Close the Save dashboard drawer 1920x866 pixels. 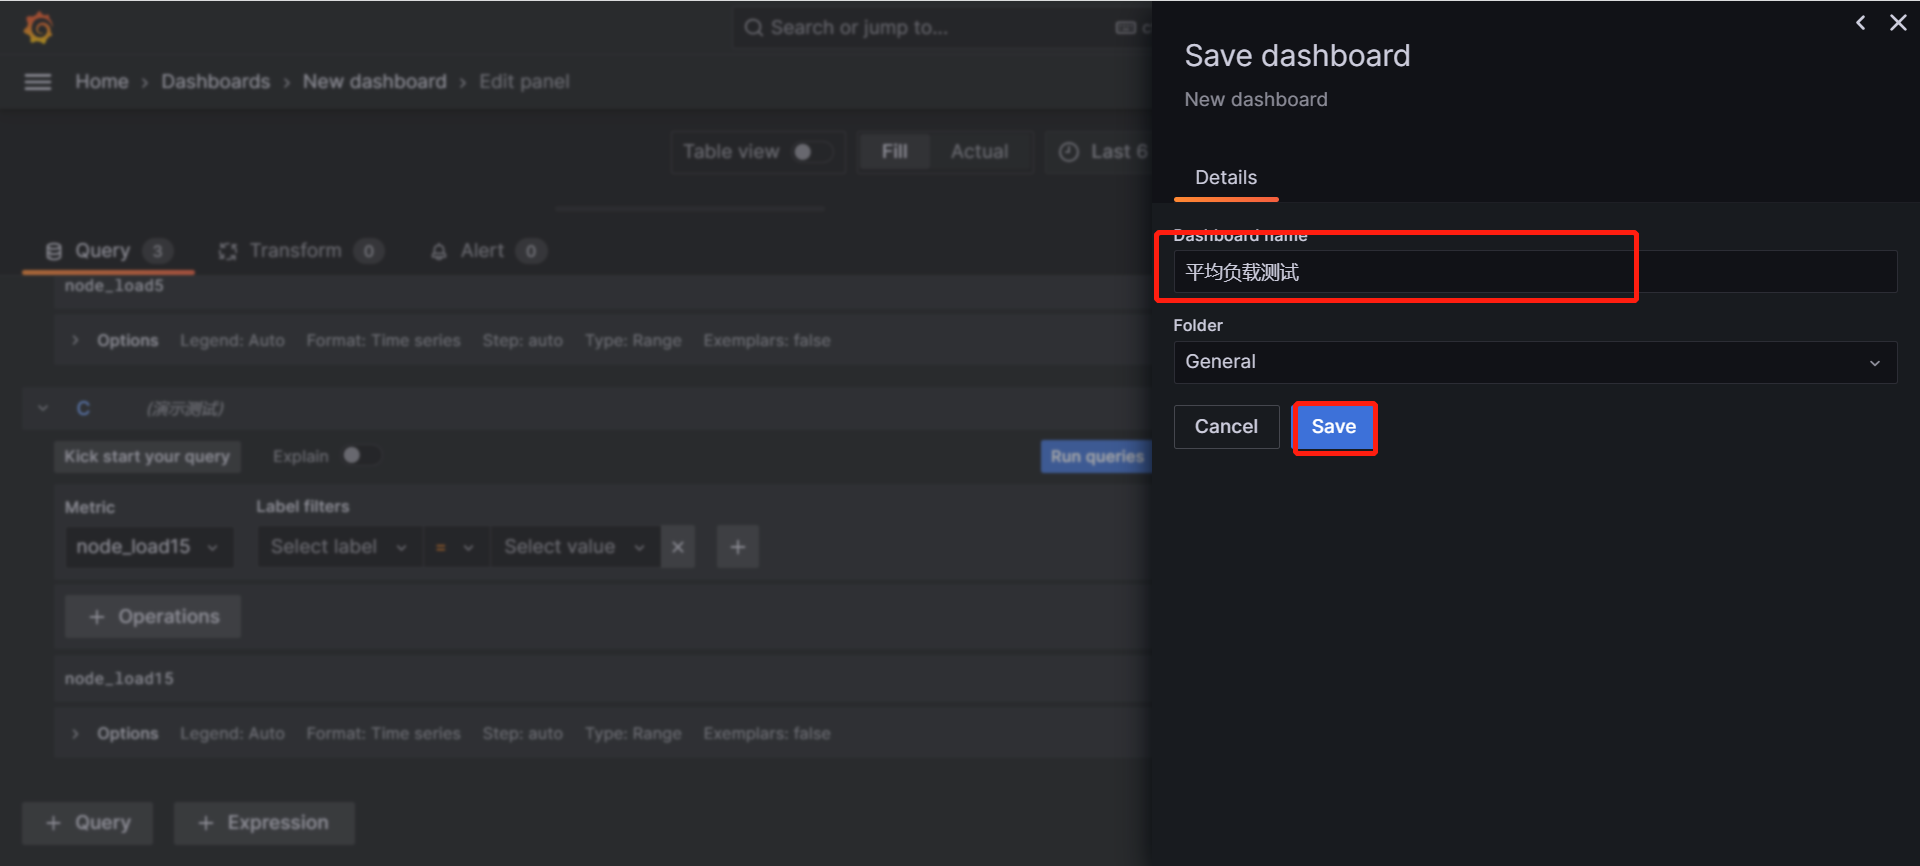tap(1897, 23)
